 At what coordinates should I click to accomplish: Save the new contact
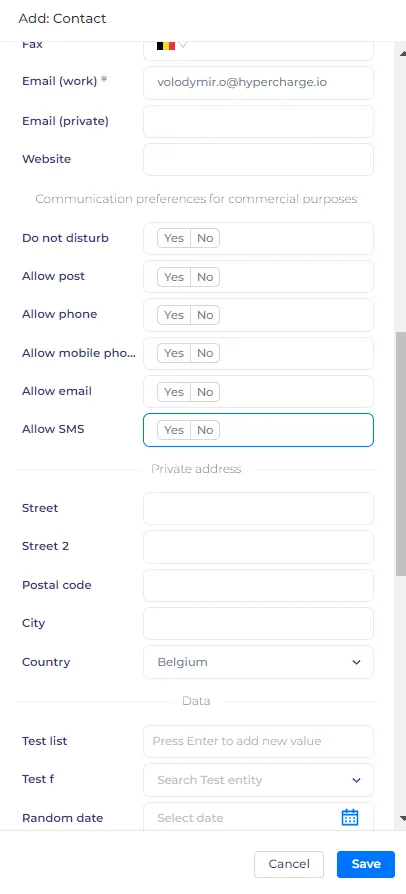pyautogui.click(x=366, y=864)
